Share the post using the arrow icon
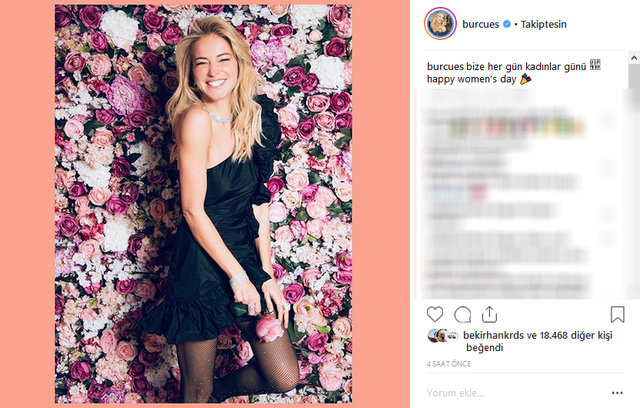This screenshot has height=408, width=640. coord(489,314)
